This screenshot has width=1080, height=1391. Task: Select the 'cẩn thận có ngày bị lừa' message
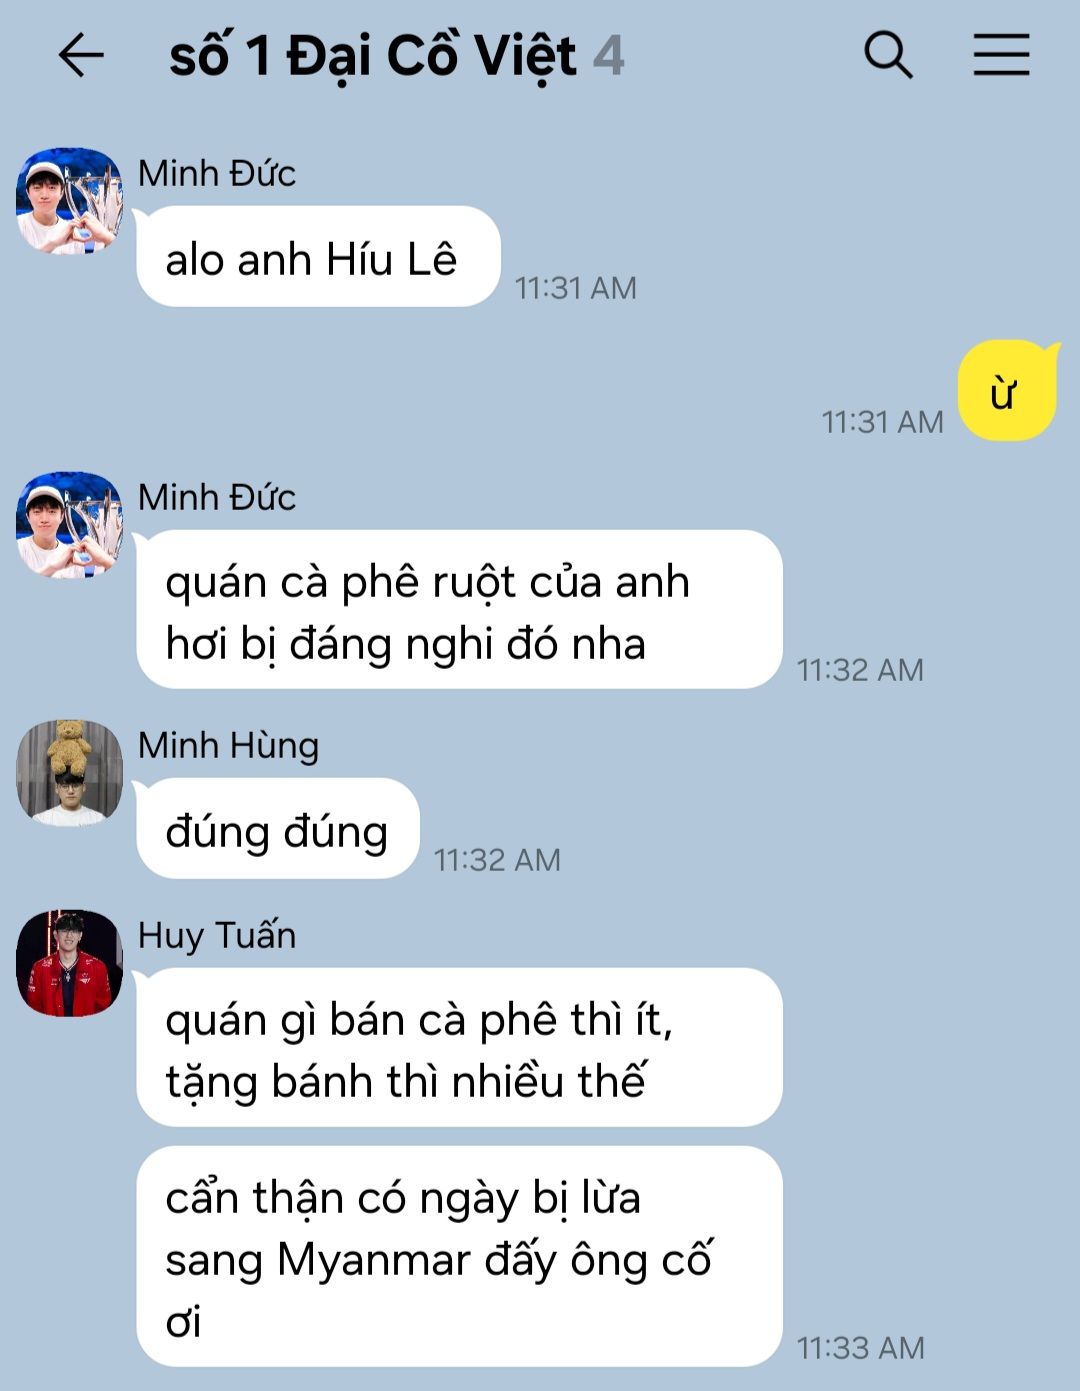pos(459,1257)
